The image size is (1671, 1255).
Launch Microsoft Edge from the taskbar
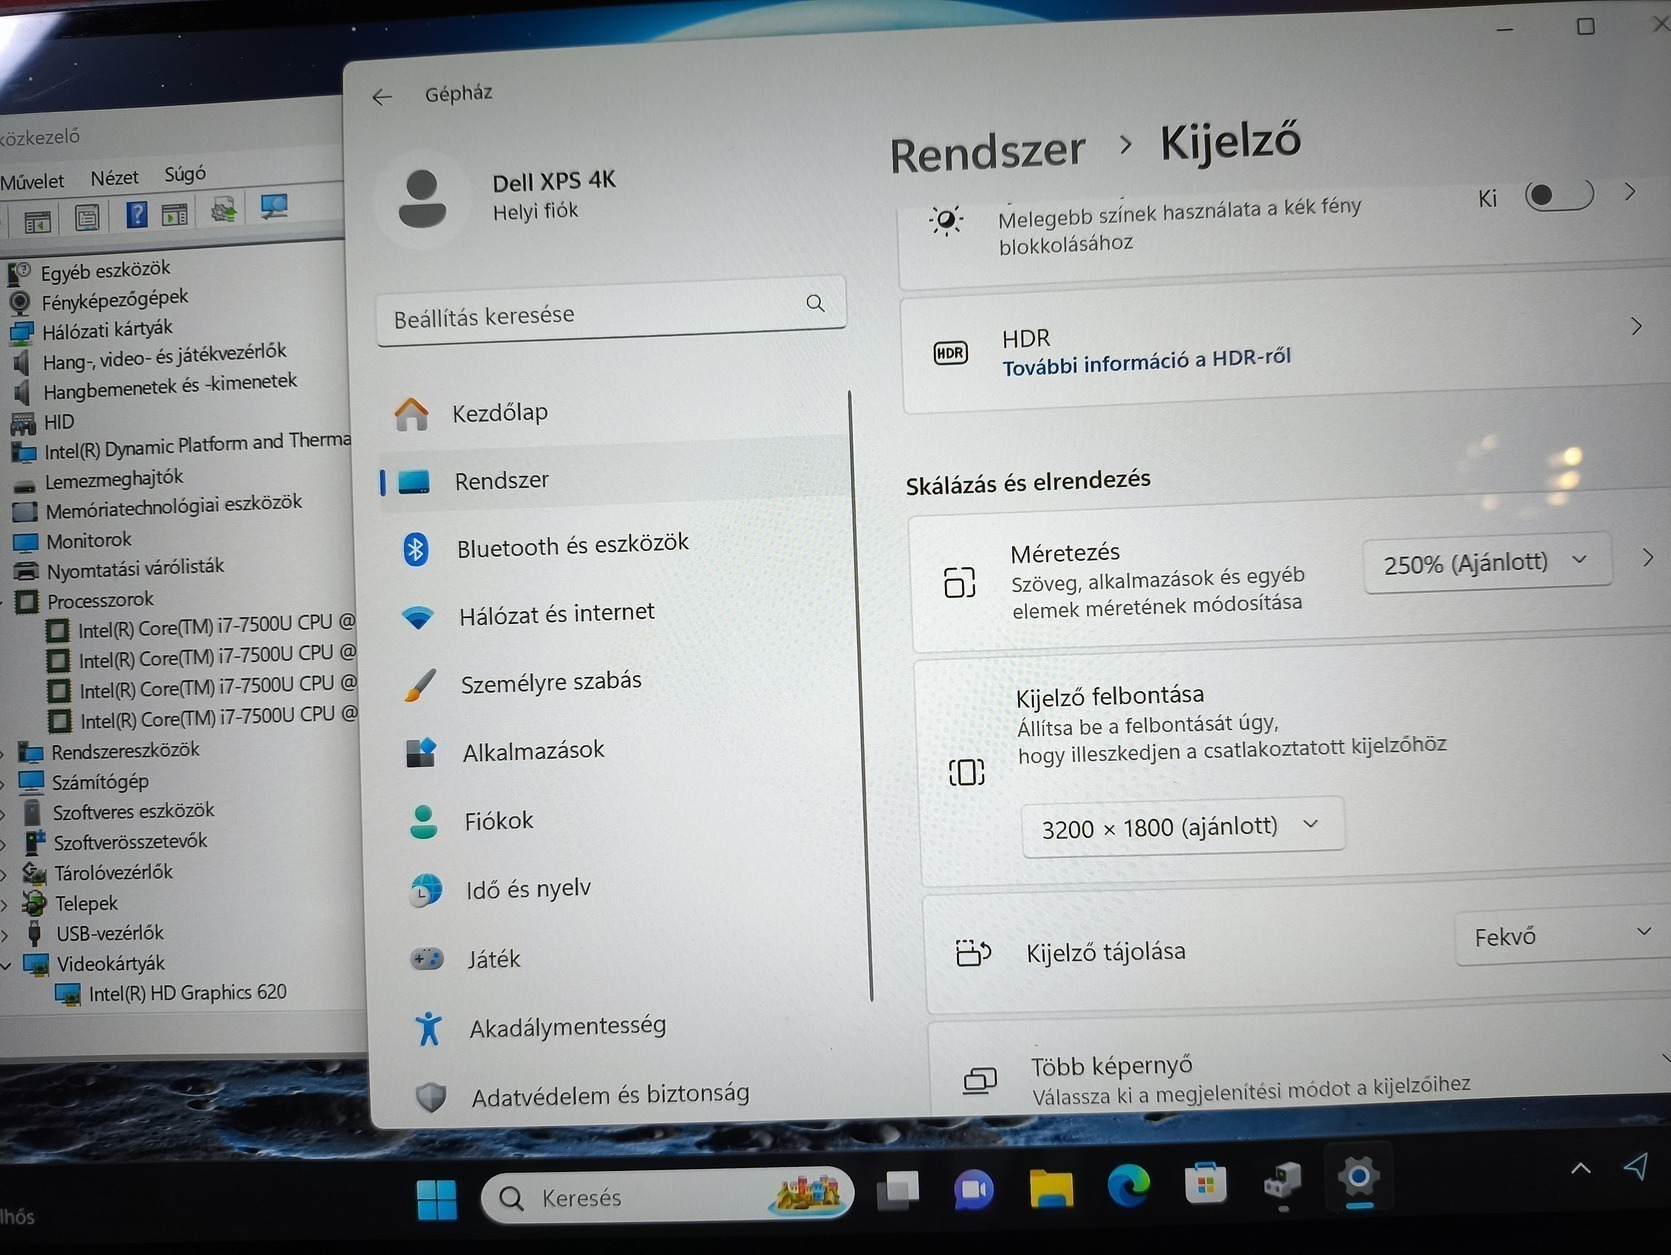(1128, 1186)
